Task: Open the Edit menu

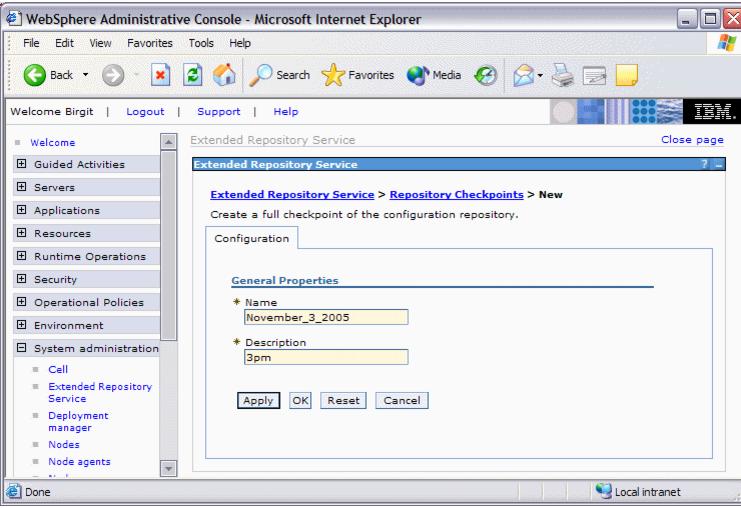Action: coord(64,43)
